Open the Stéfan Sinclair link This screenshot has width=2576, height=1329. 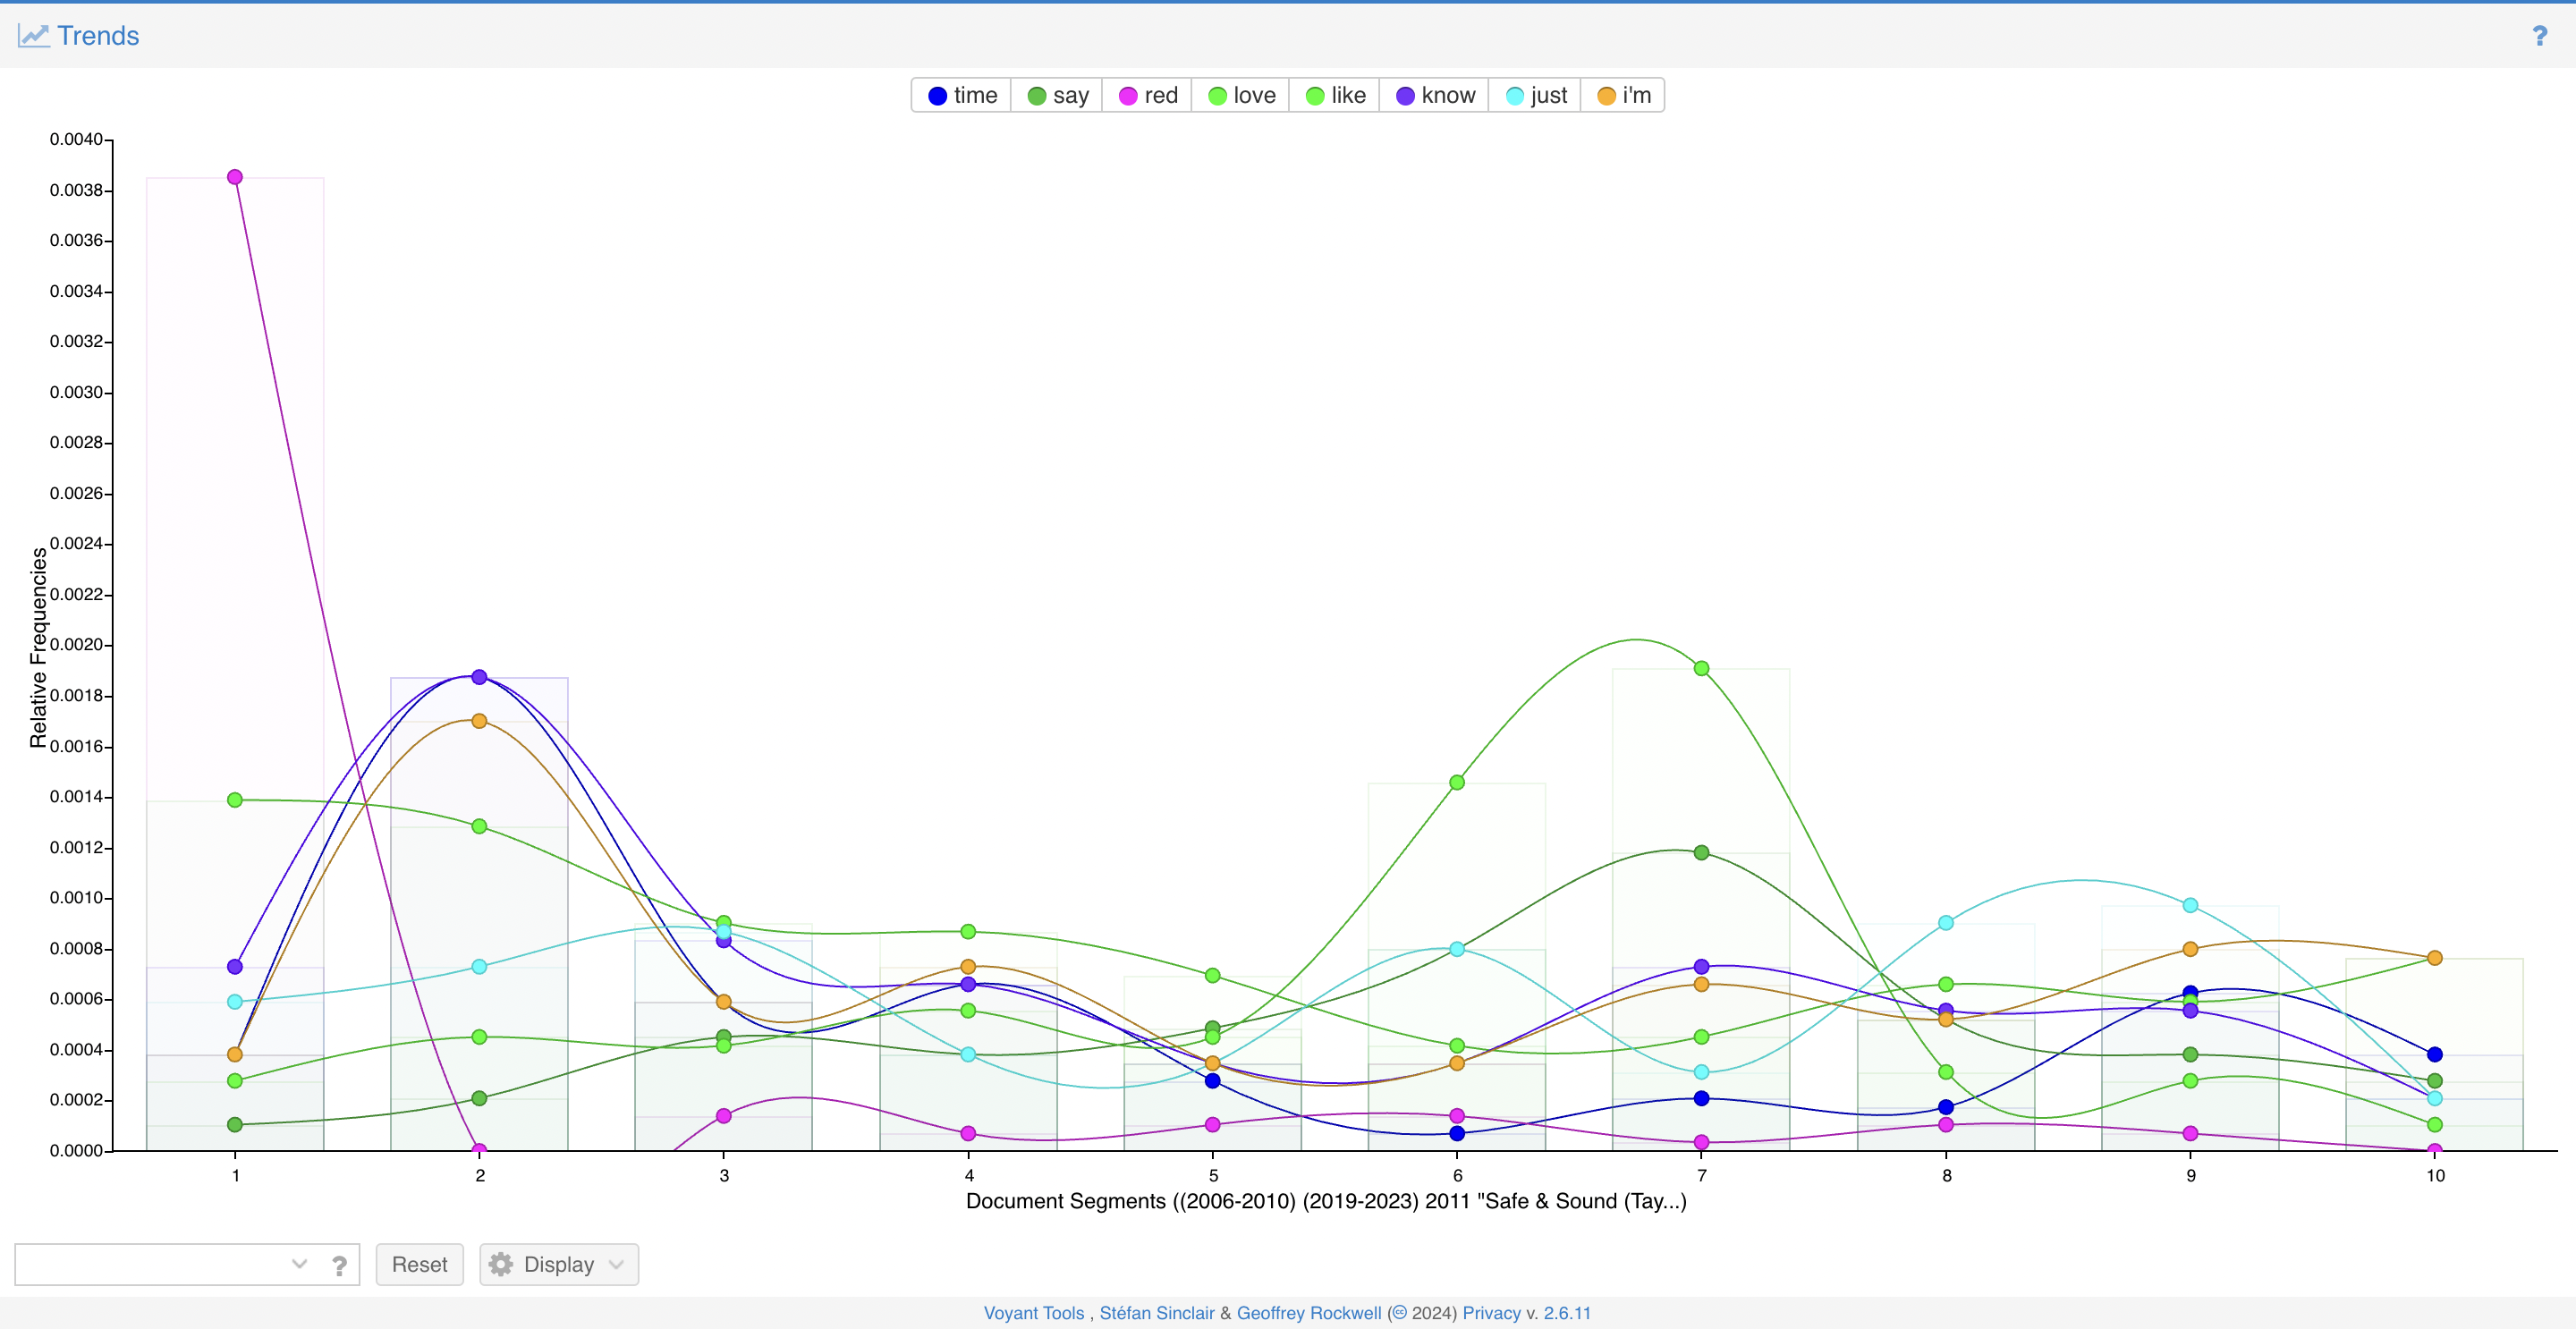1156,1313
